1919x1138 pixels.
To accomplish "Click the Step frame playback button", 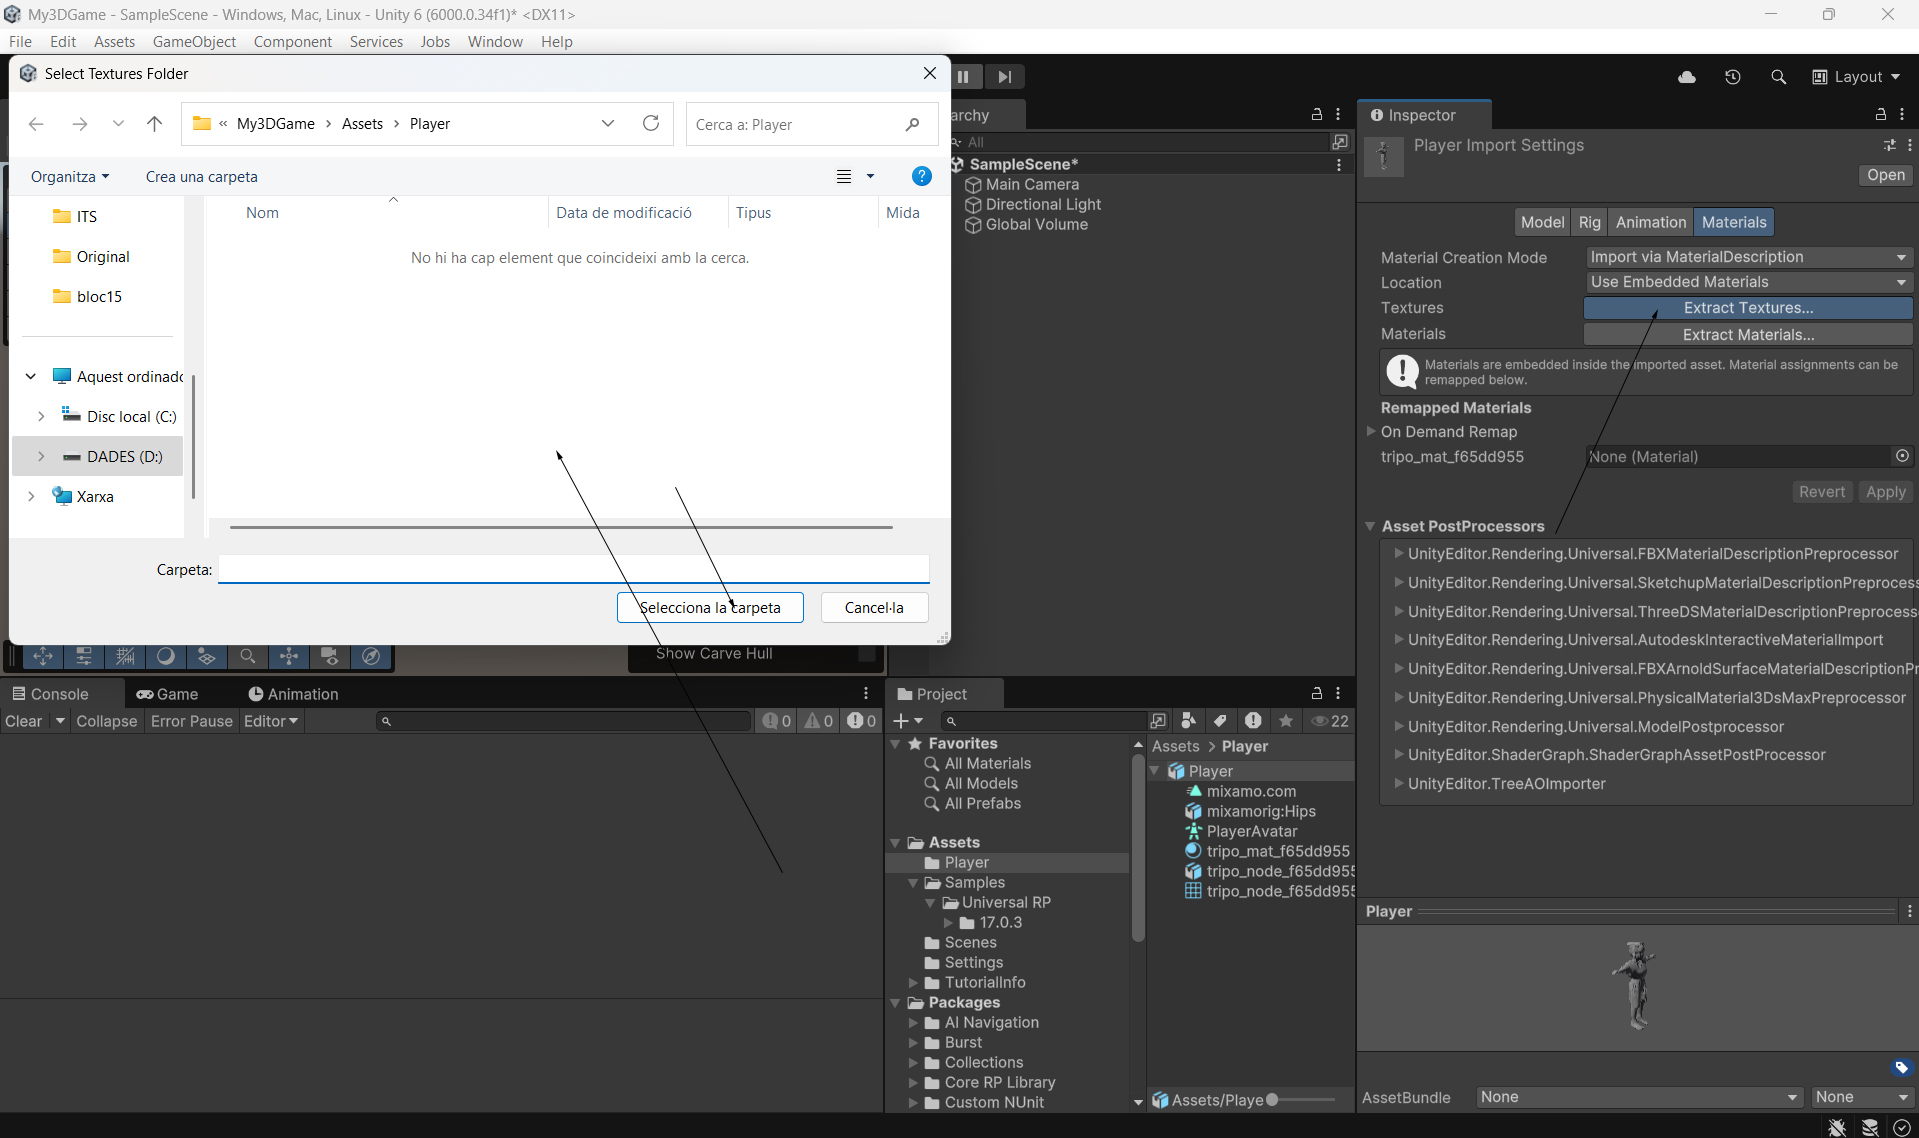I will point(1004,77).
